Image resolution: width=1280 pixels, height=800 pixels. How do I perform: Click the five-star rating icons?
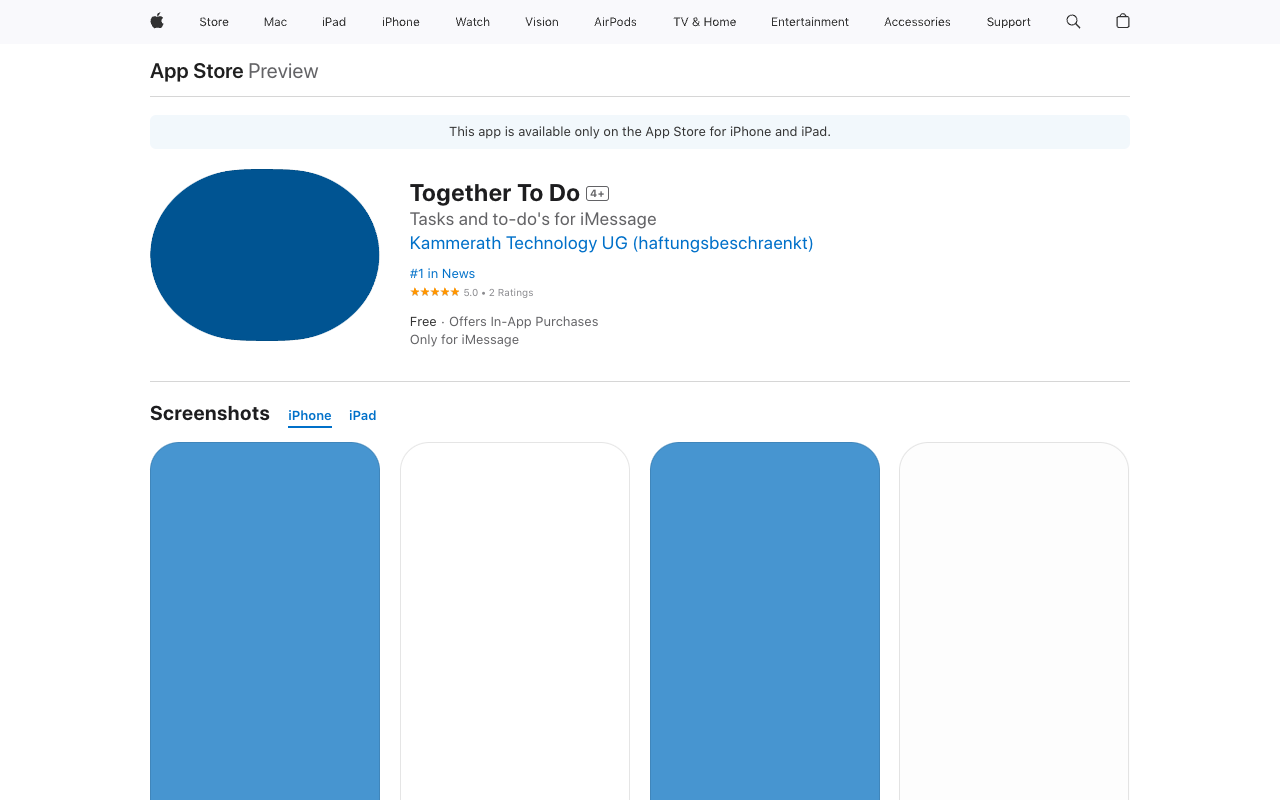click(434, 292)
